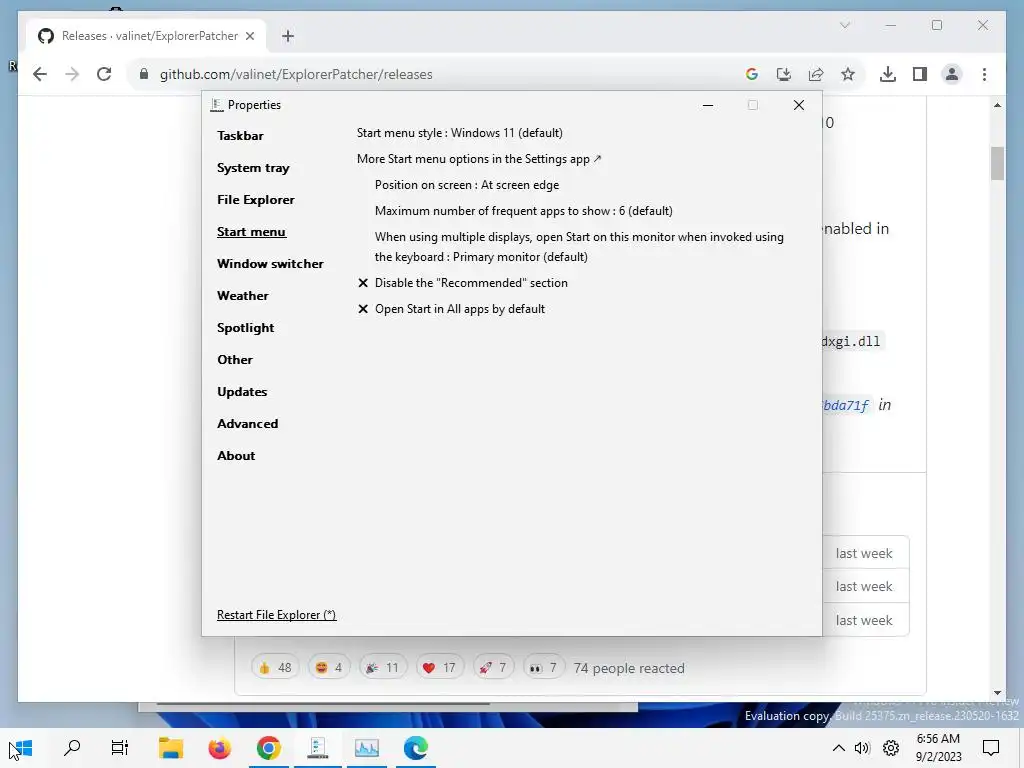Image resolution: width=1024 pixels, height=768 pixels.
Task: Open the Chrome three-dot menu
Action: [x=984, y=74]
